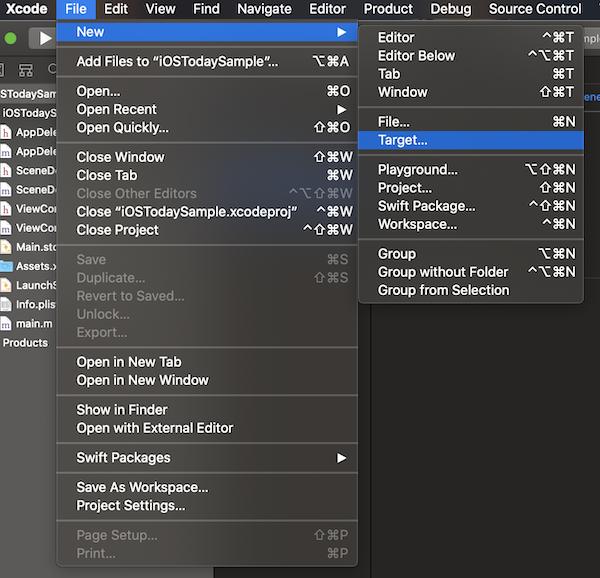The image size is (600, 578).
Task: Click the Run play button in toolbar
Action: click(x=45, y=38)
